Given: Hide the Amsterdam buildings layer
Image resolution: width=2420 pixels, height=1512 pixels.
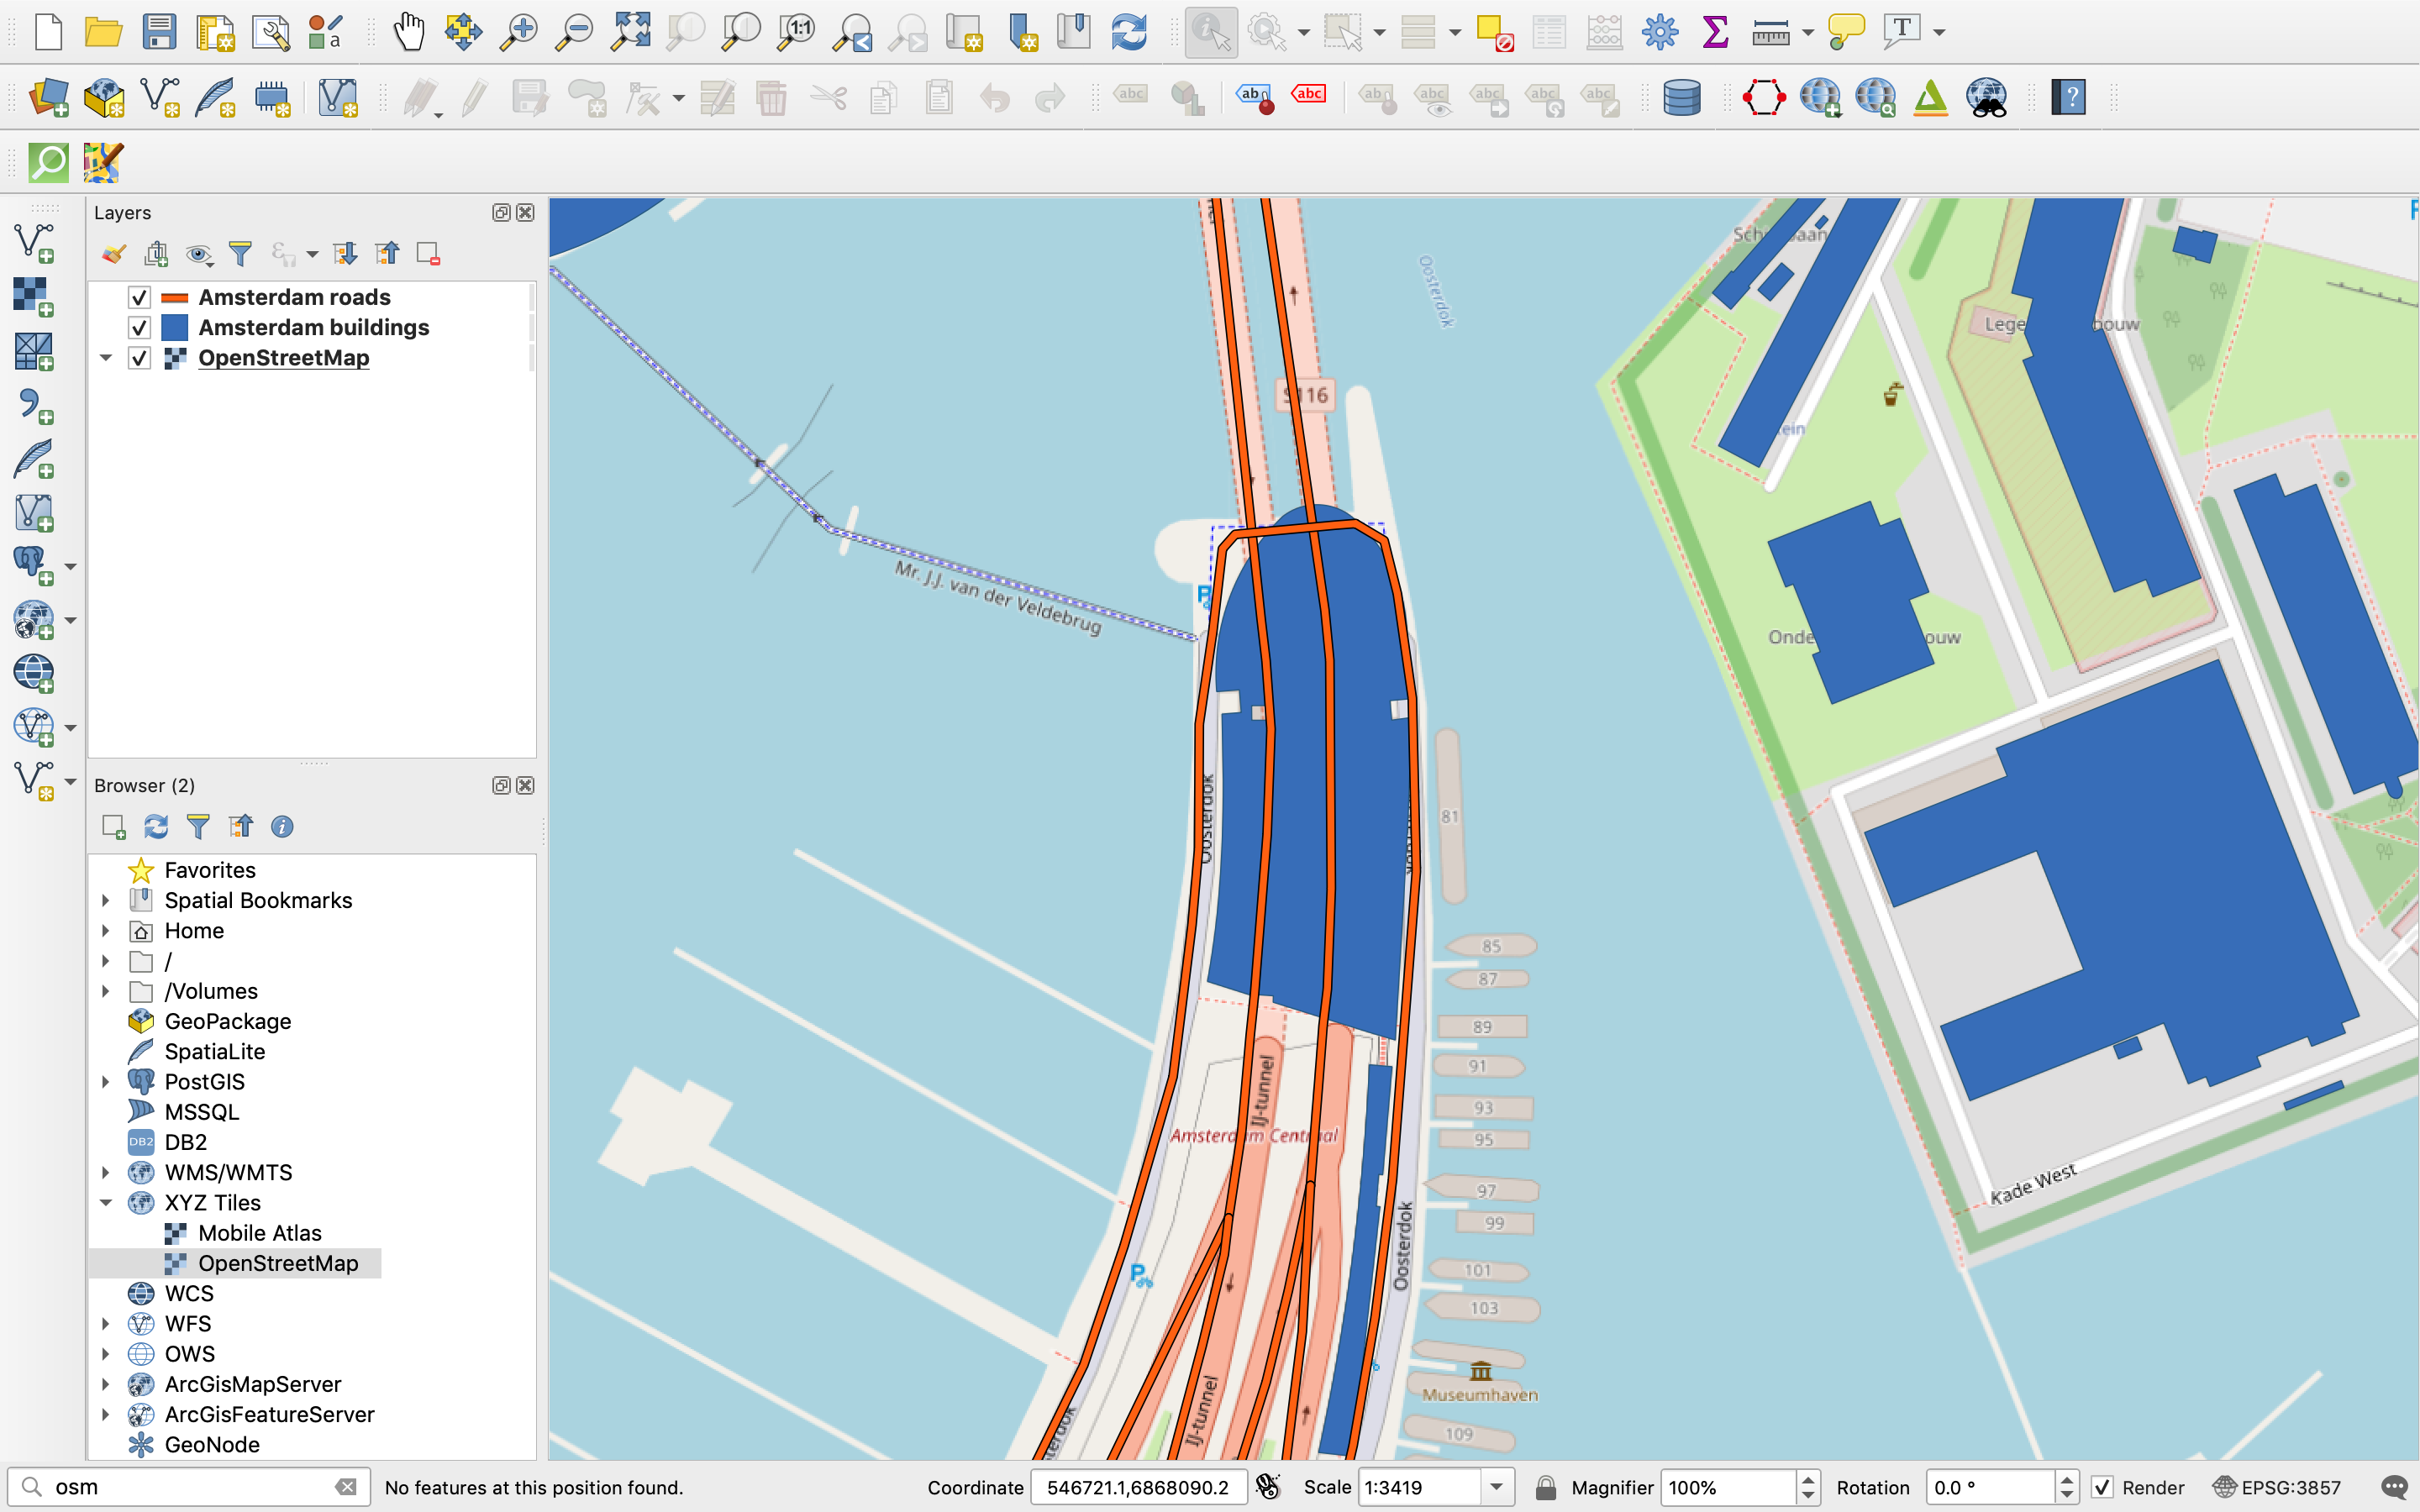Looking at the screenshot, I should [x=139, y=327].
